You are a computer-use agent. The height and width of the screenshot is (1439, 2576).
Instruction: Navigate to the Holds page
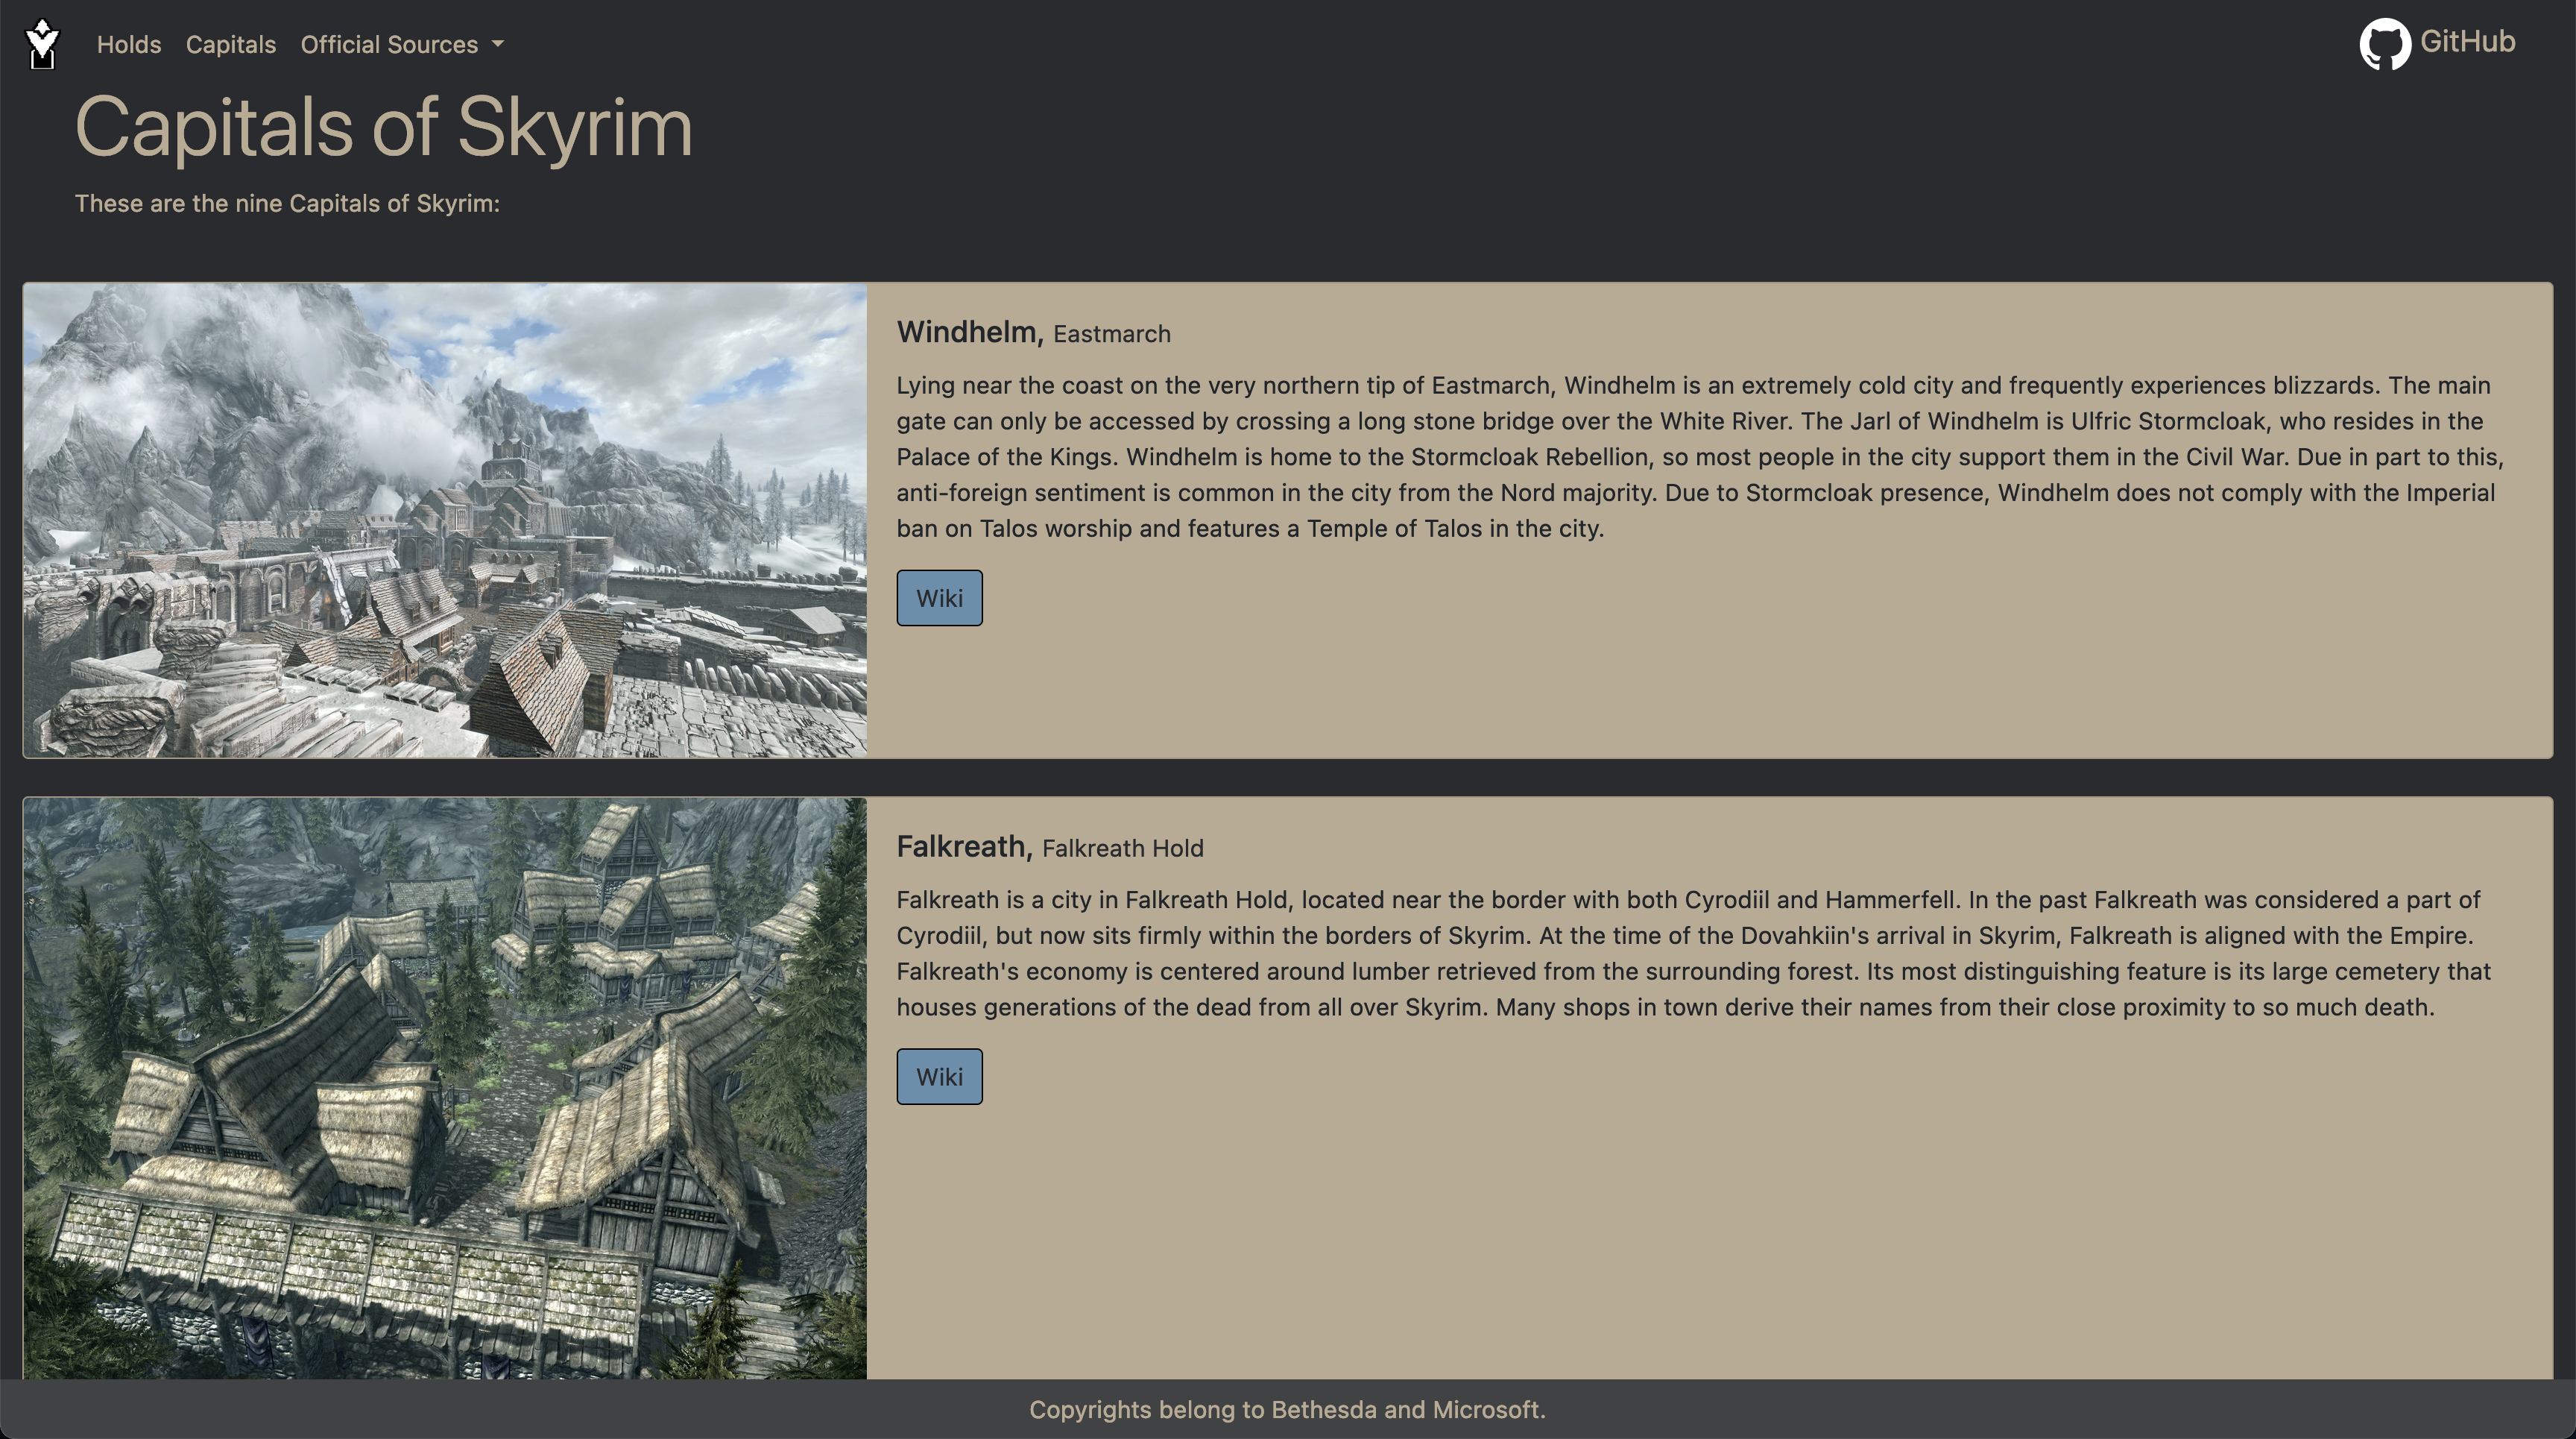point(129,44)
